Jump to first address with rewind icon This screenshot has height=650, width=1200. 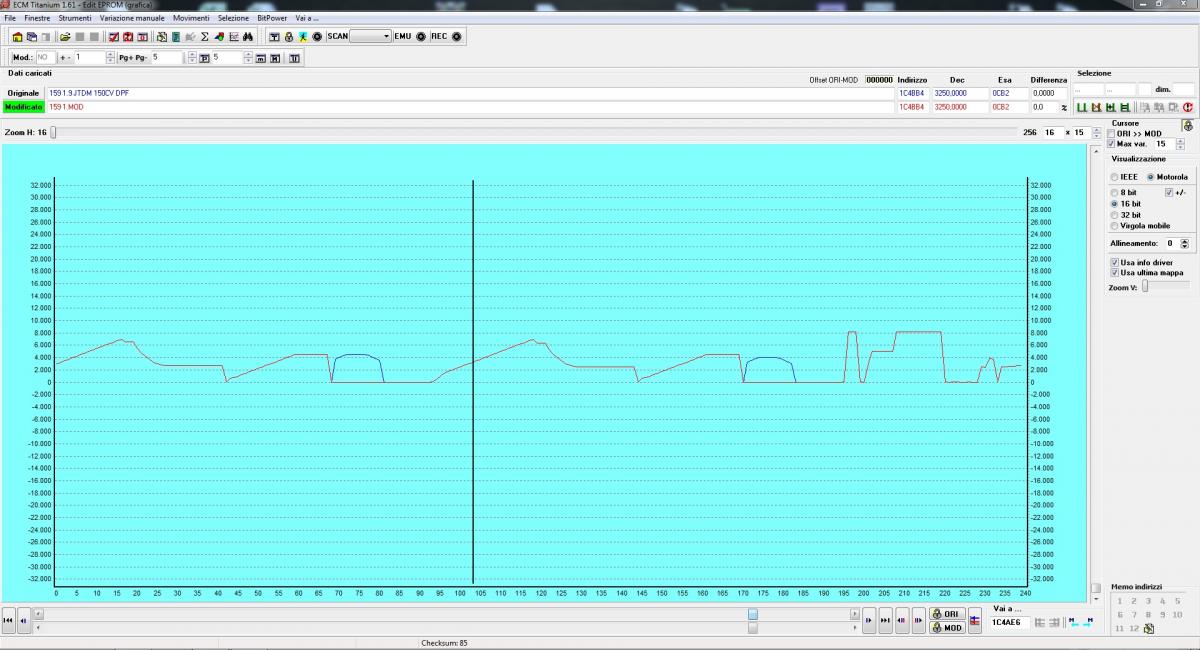[x=9, y=620]
